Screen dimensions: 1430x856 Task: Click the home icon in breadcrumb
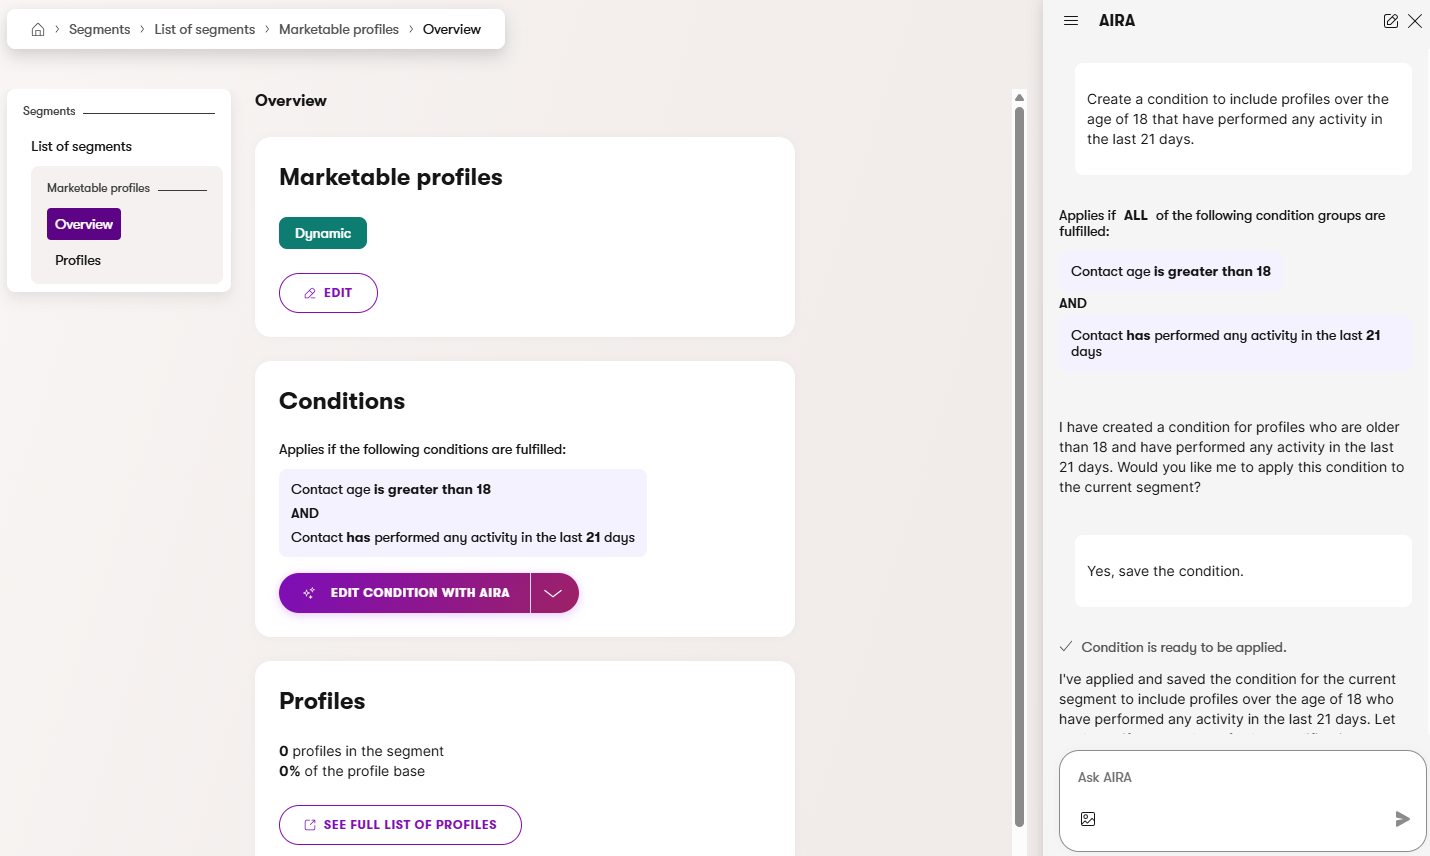click(38, 30)
